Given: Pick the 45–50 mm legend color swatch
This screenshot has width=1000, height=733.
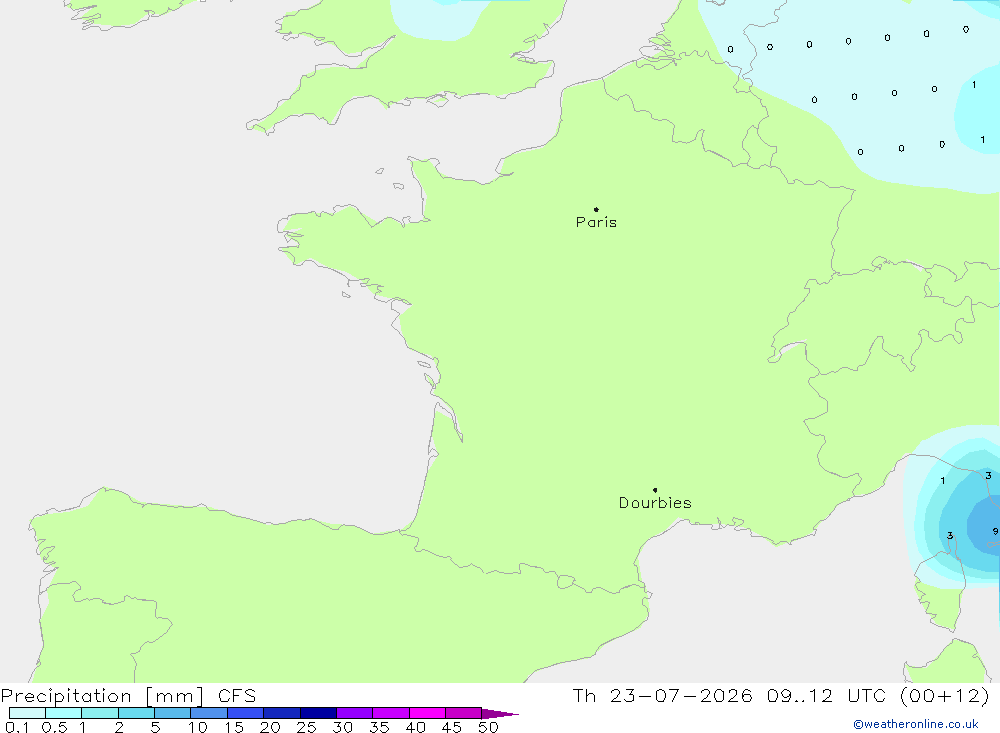Looking at the screenshot, I should 463,713.
